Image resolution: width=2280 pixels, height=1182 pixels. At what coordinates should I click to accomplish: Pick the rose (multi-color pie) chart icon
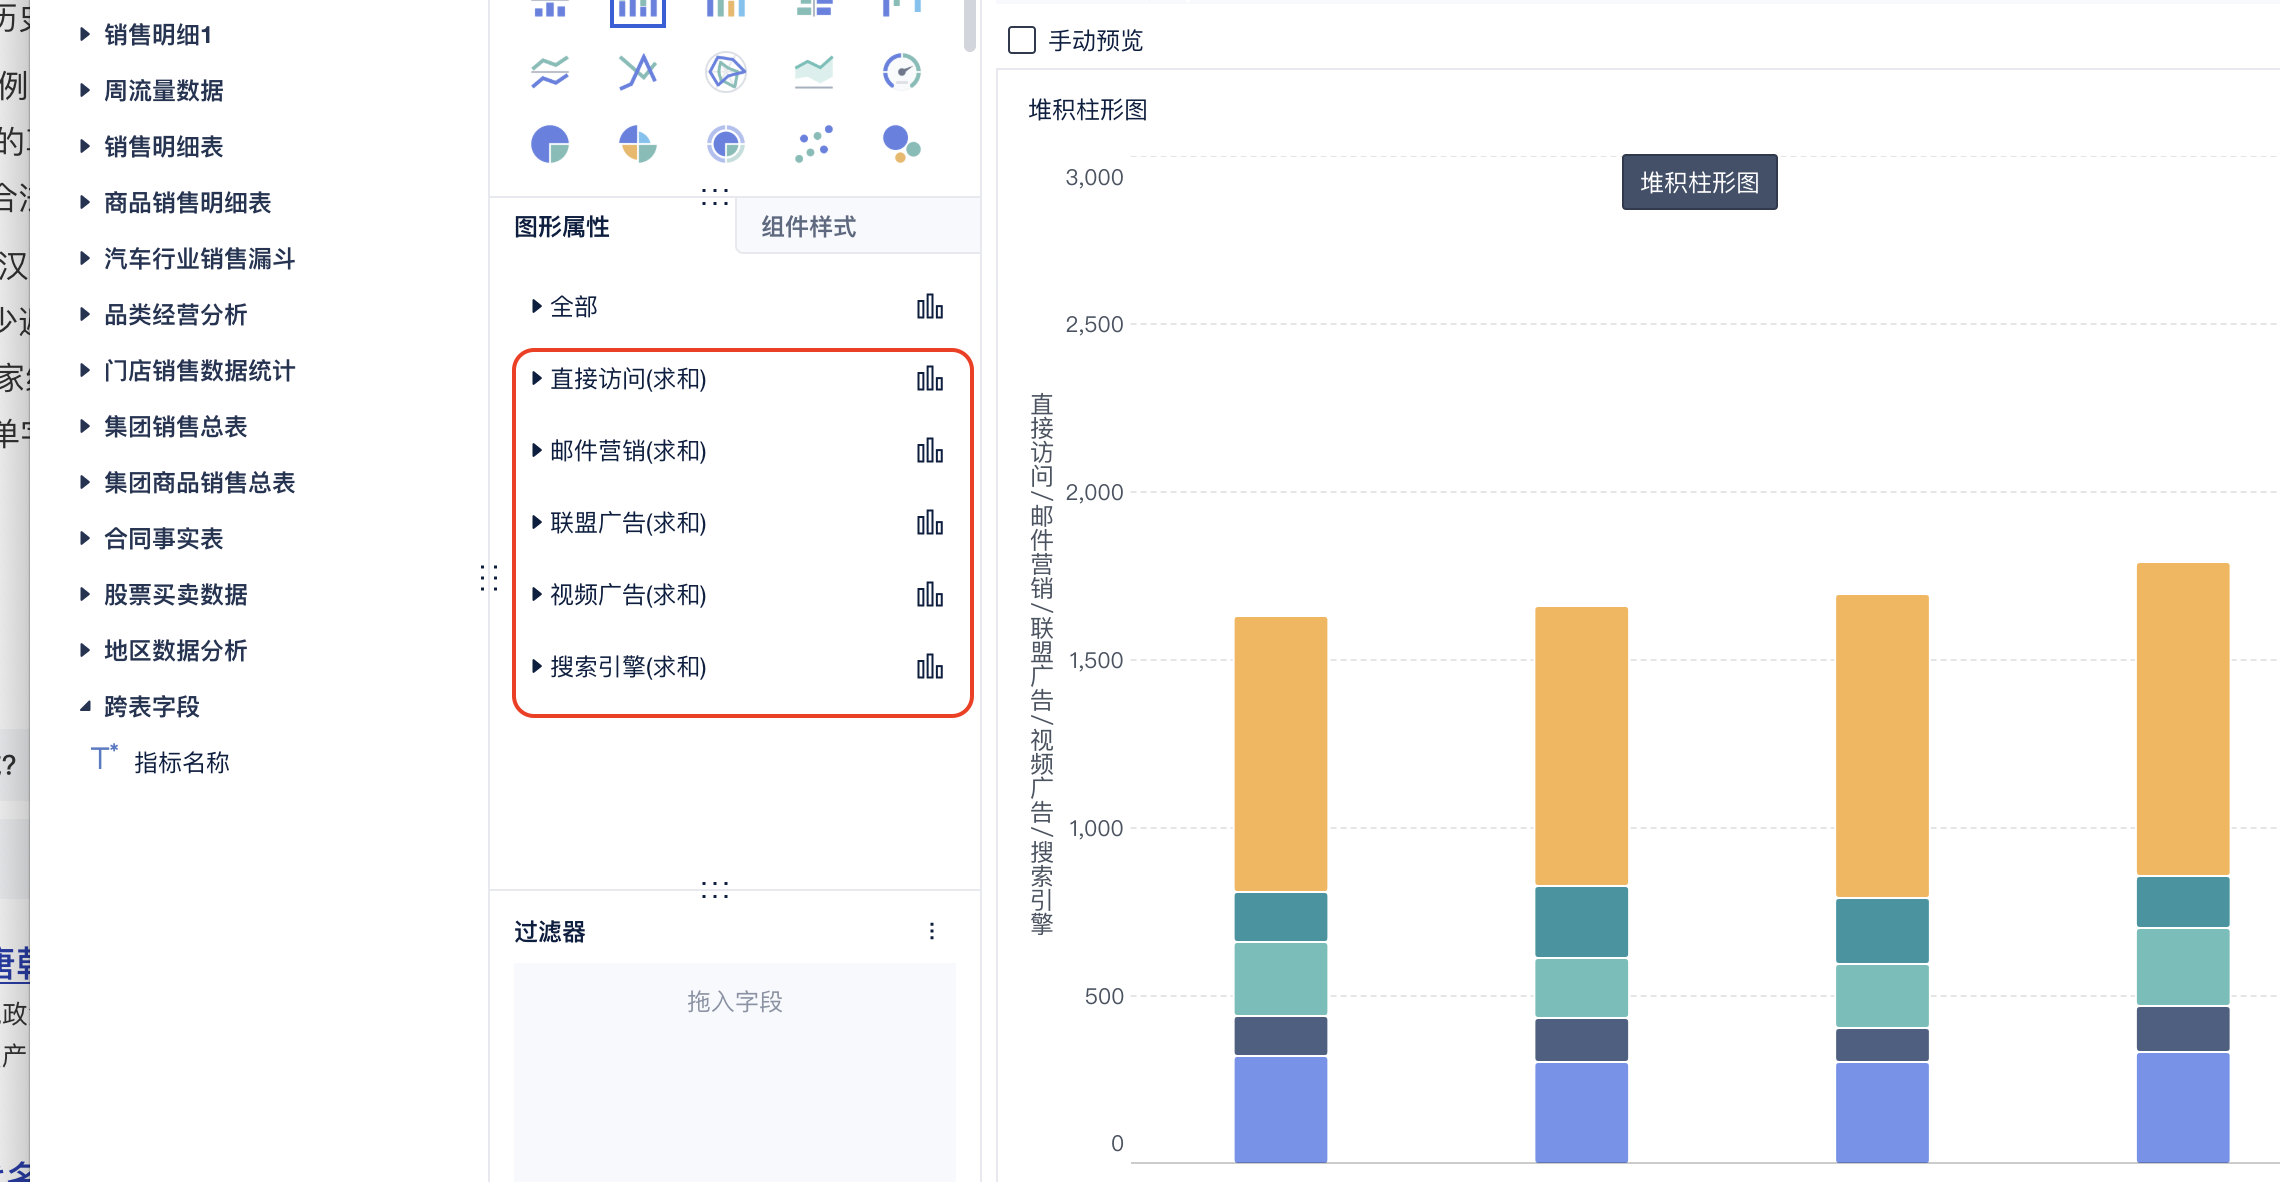(638, 144)
